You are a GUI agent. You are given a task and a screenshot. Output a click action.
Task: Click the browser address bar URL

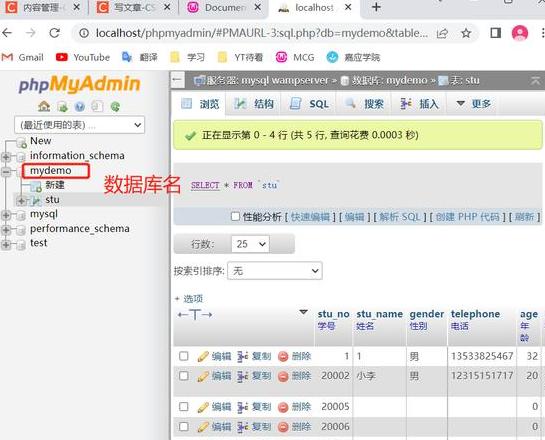tap(262, 33)
